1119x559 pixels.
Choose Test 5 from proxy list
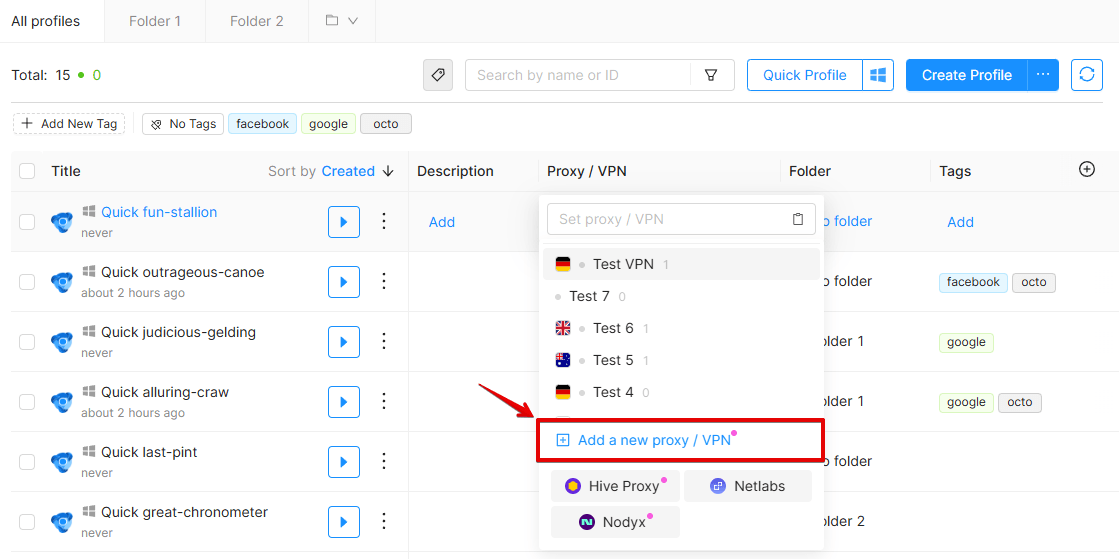[681, 361]
